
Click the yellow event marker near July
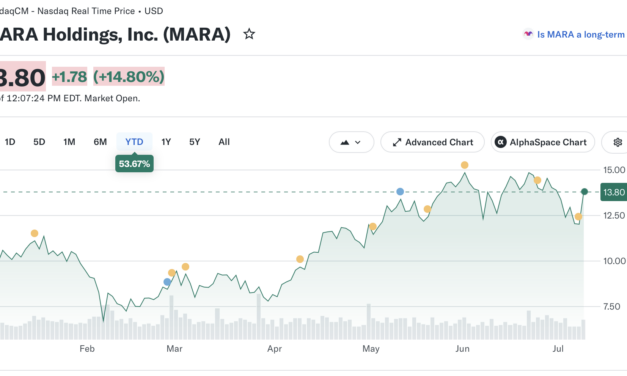pos(578,217)
